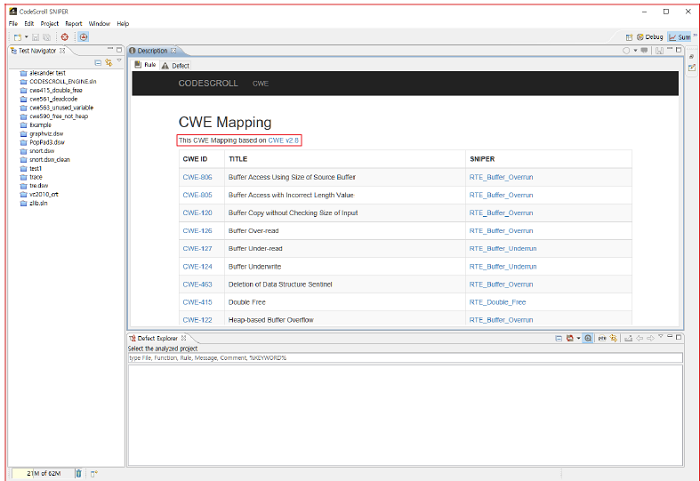
Task: Toggle the highlighted search icon in Defect Explorer
Action: click(588, 338)
